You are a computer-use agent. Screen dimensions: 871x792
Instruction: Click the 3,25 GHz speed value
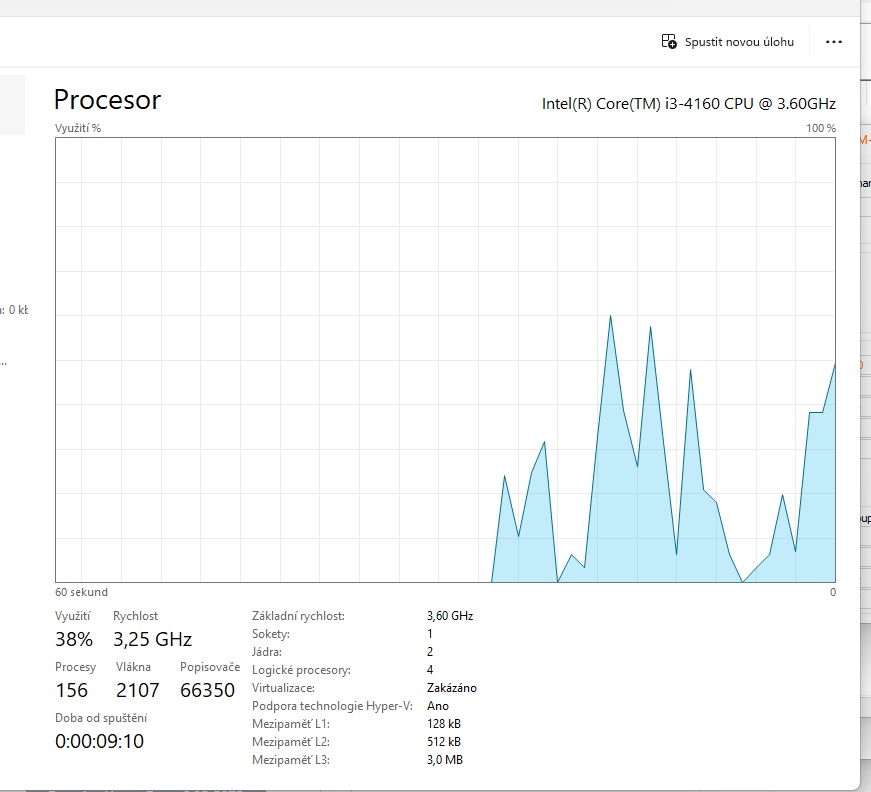[152, 639]
